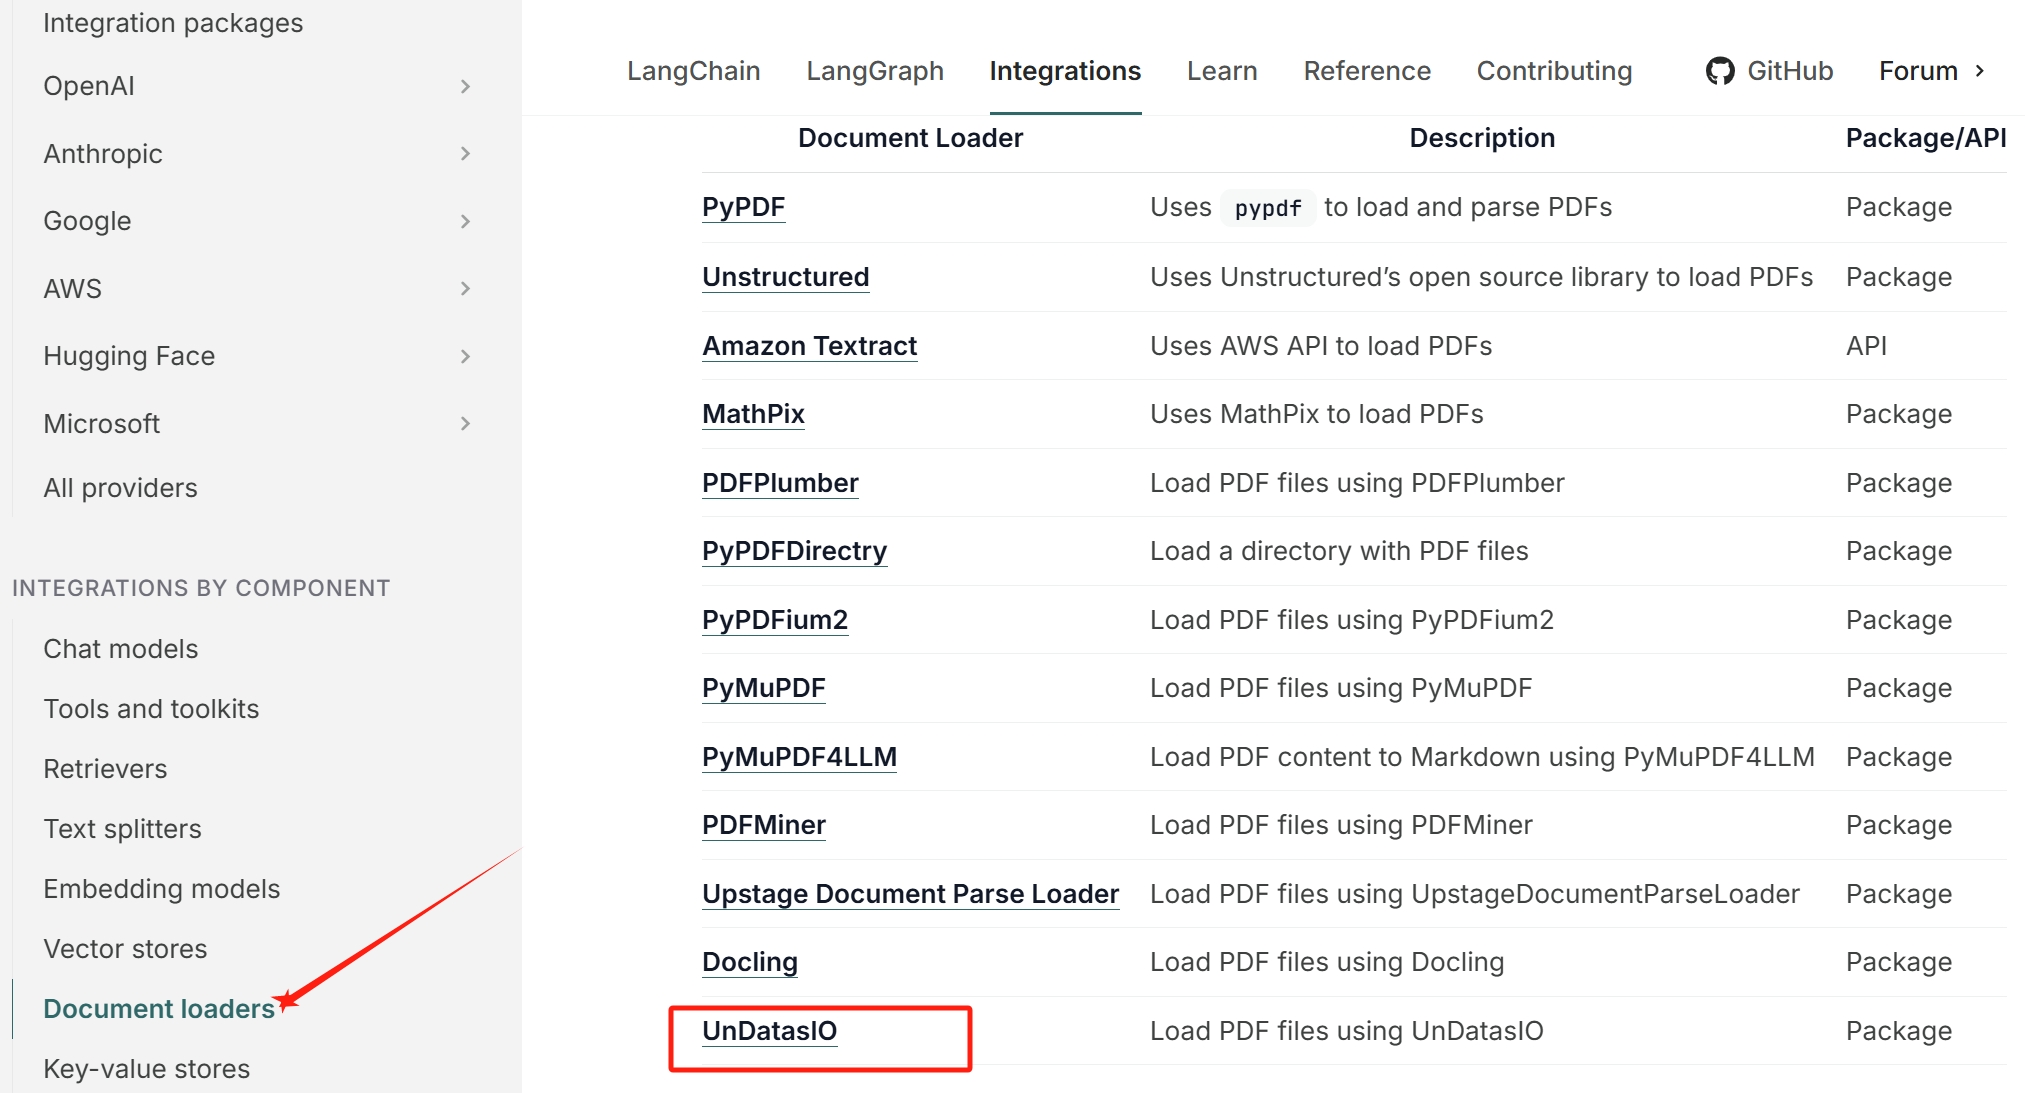This screenshot has width=2025, height=1093.
Task: Expand the Microsoft provider chevron
Action: (465, 423)
